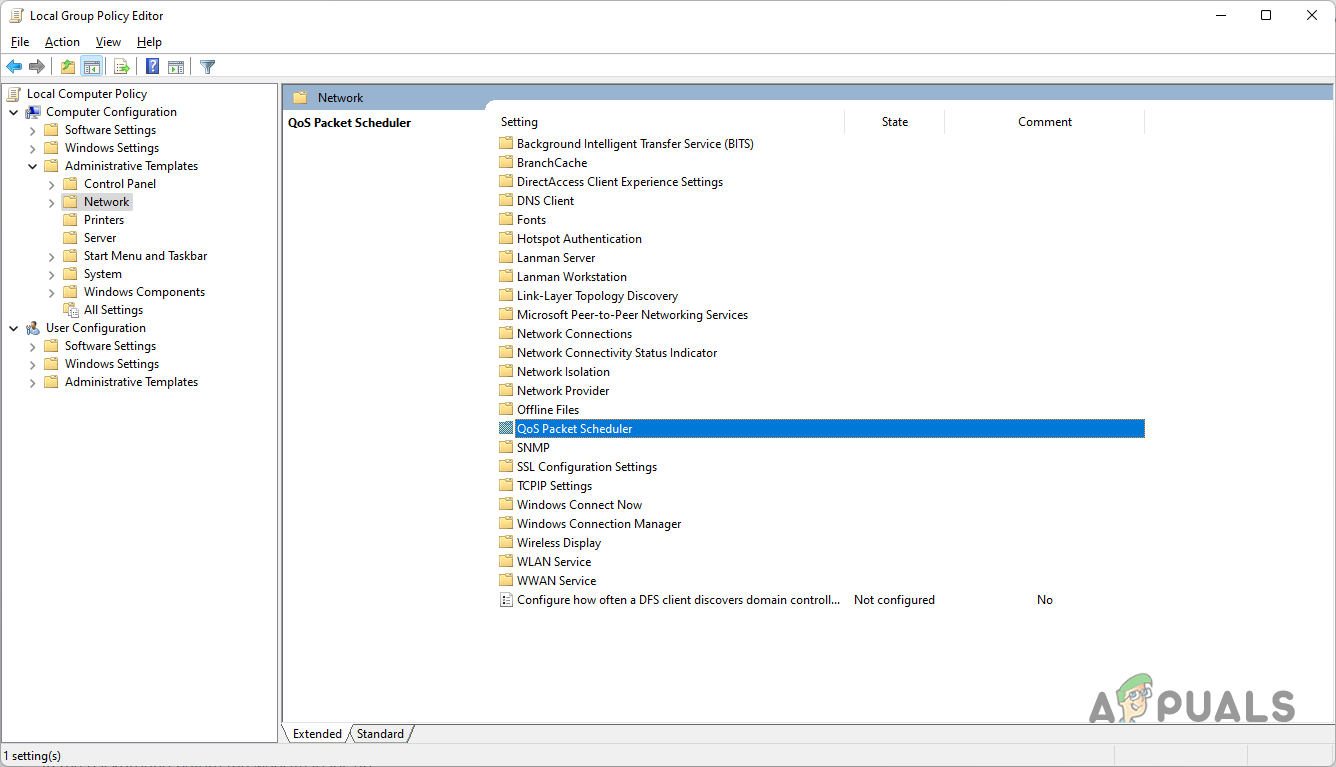Open the File menu
1336x767 pixels.
tap(20, 42)
